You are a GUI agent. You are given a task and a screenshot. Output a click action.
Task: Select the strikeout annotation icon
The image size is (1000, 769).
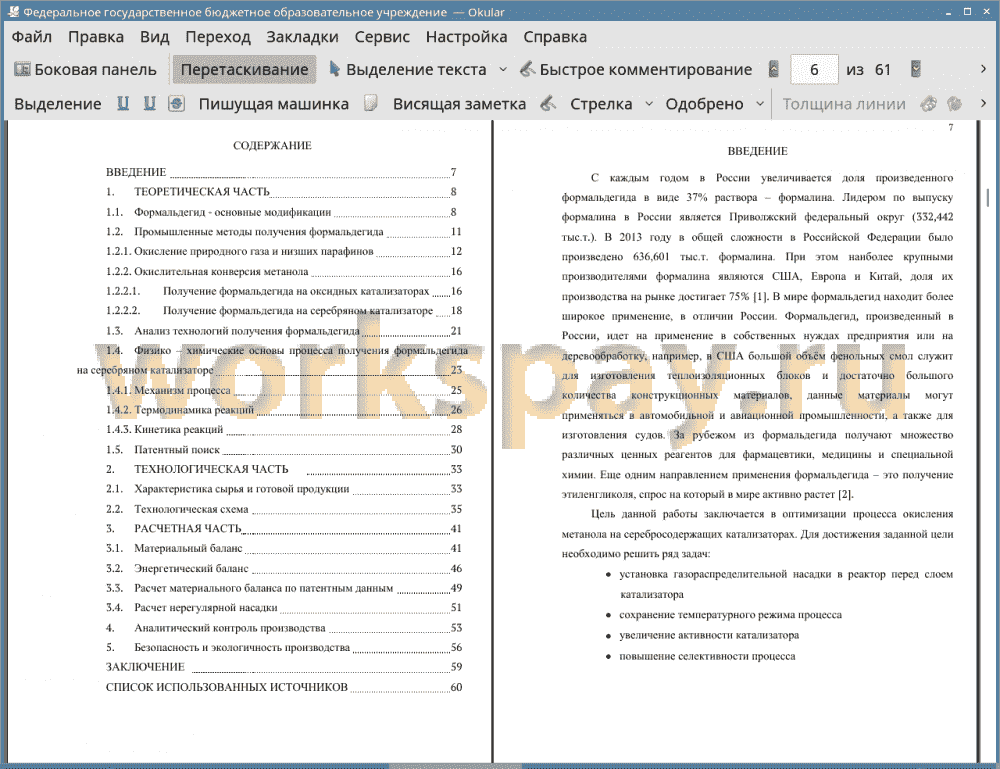(176, 104)
